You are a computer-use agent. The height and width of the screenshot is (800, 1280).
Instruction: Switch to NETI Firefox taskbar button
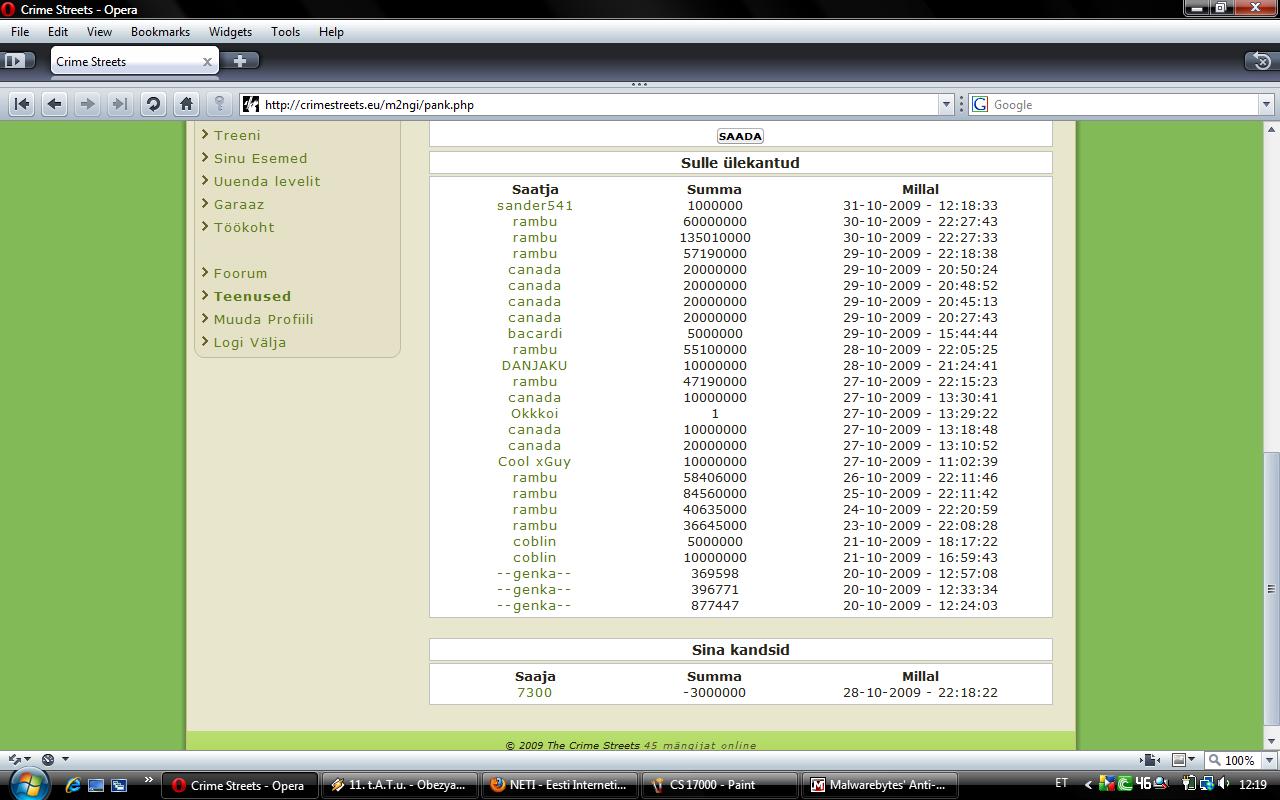(560, 785)
